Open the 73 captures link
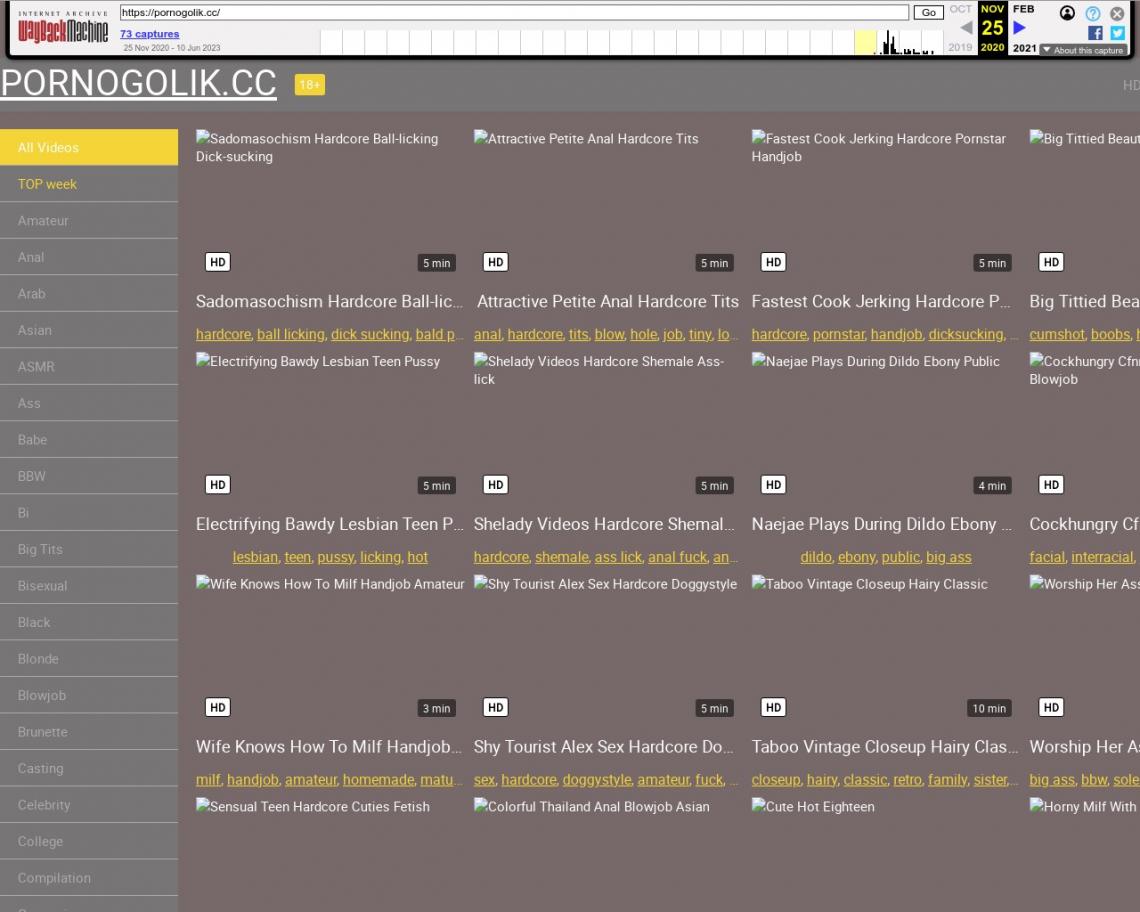 coord(149,33)
